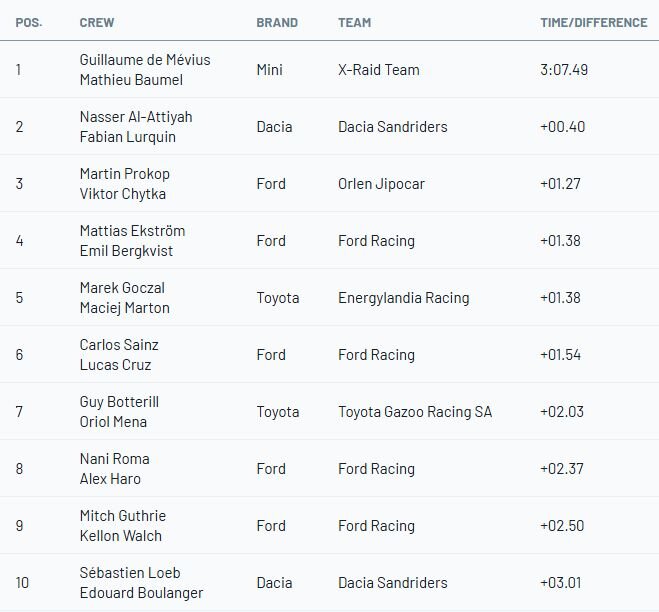Select the winning time 3:07.49
This screenshot has height=612, width=659.
pos(563,70)
